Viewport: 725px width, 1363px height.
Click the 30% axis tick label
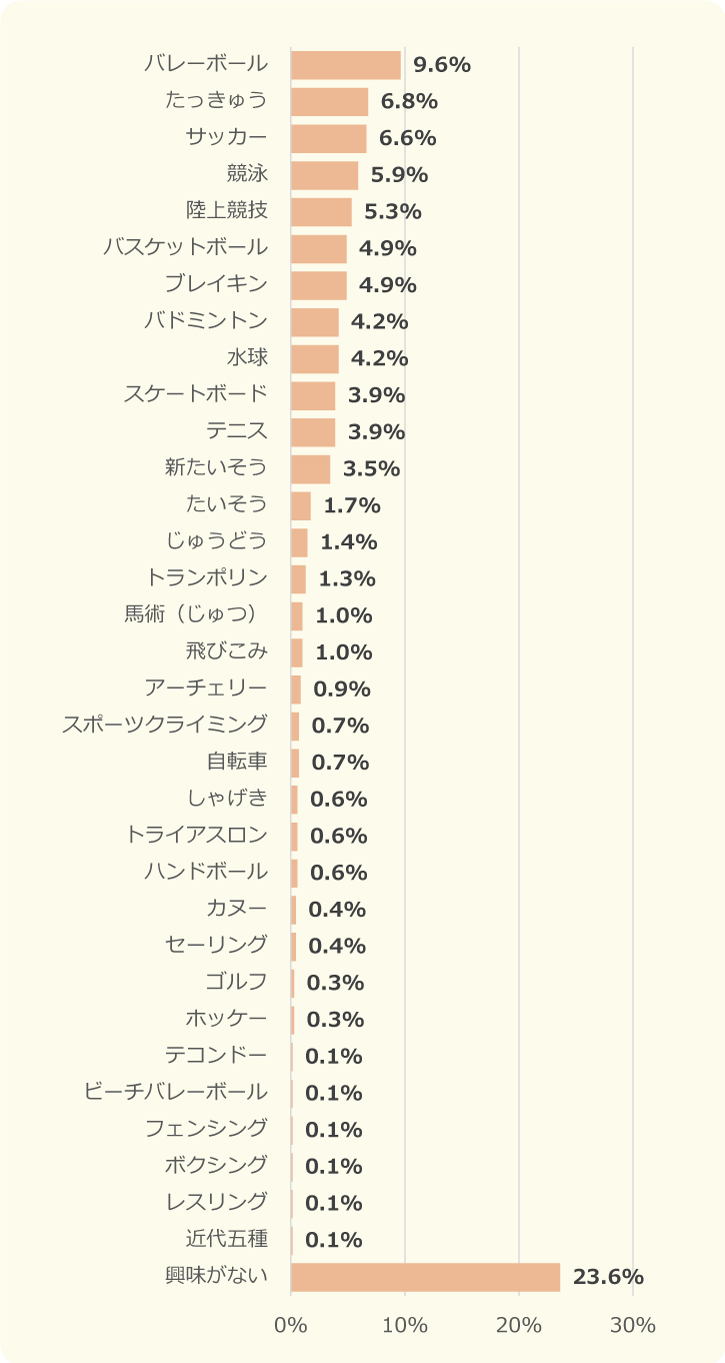(633, 1326)
